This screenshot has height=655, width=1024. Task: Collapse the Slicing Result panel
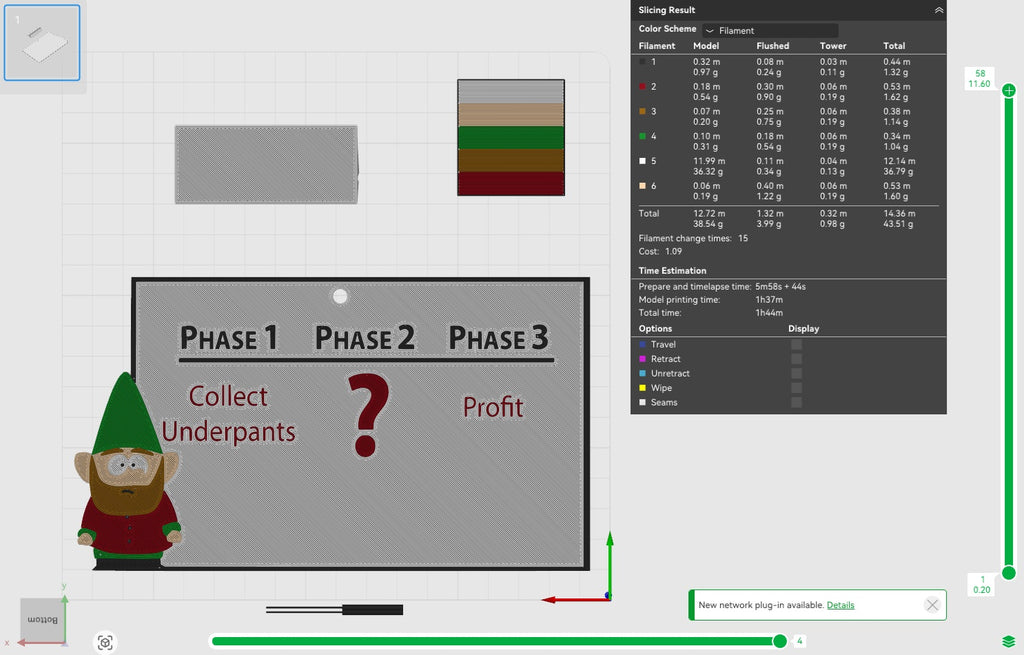pyautogui.click(x=938, y=10)
